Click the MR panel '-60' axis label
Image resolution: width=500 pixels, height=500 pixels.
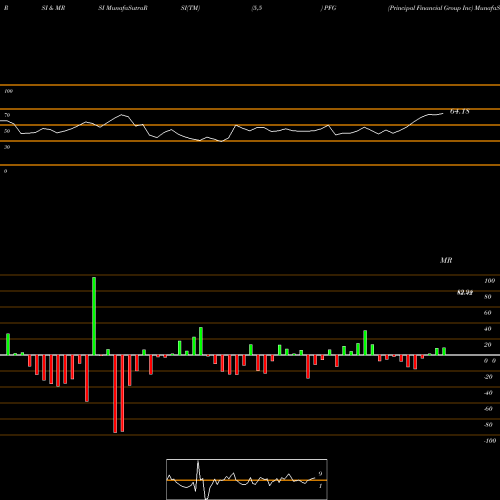(x=488, y=409)
